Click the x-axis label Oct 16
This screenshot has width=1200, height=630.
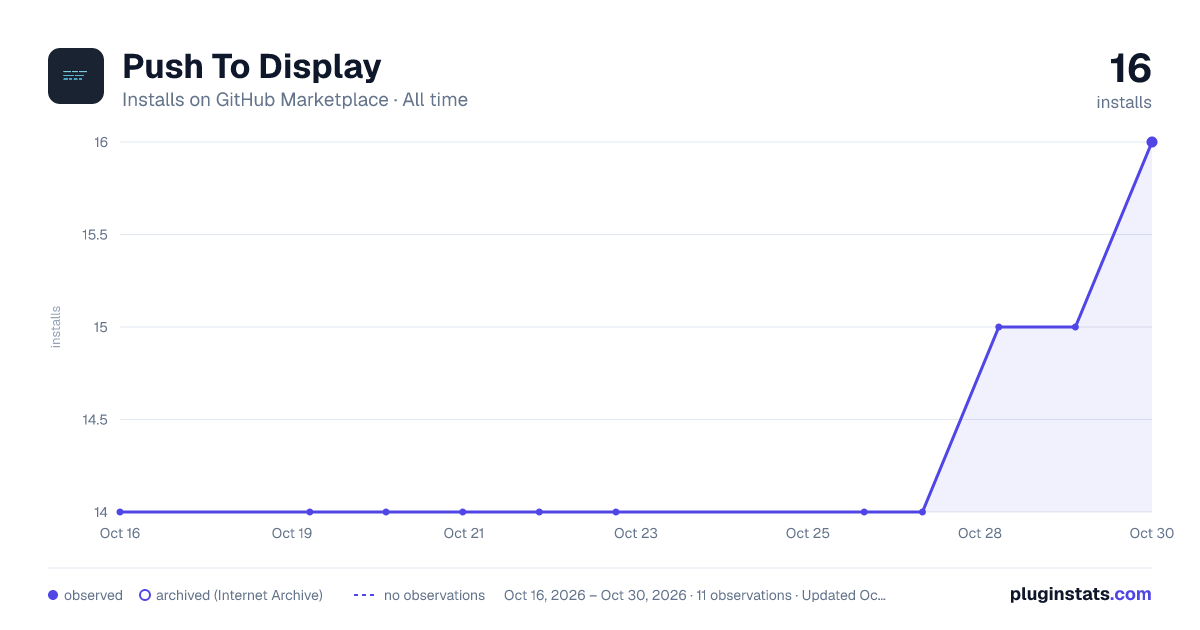[x=120, y=533]
